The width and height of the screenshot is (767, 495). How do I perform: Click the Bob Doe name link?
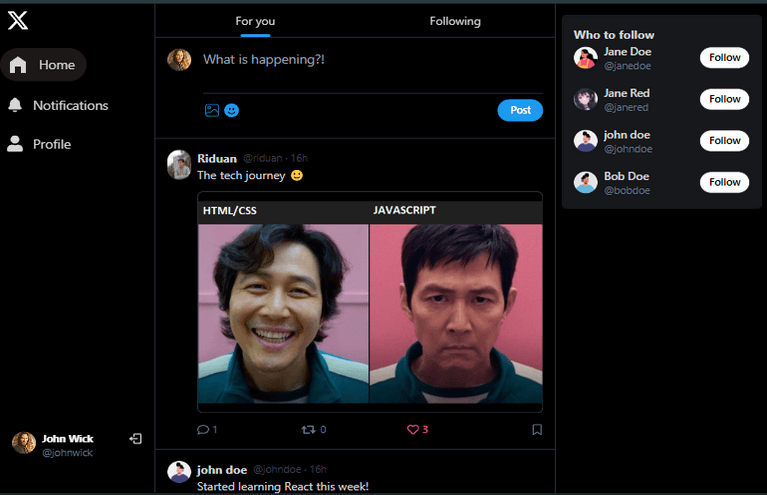click(x=627, y=176)
